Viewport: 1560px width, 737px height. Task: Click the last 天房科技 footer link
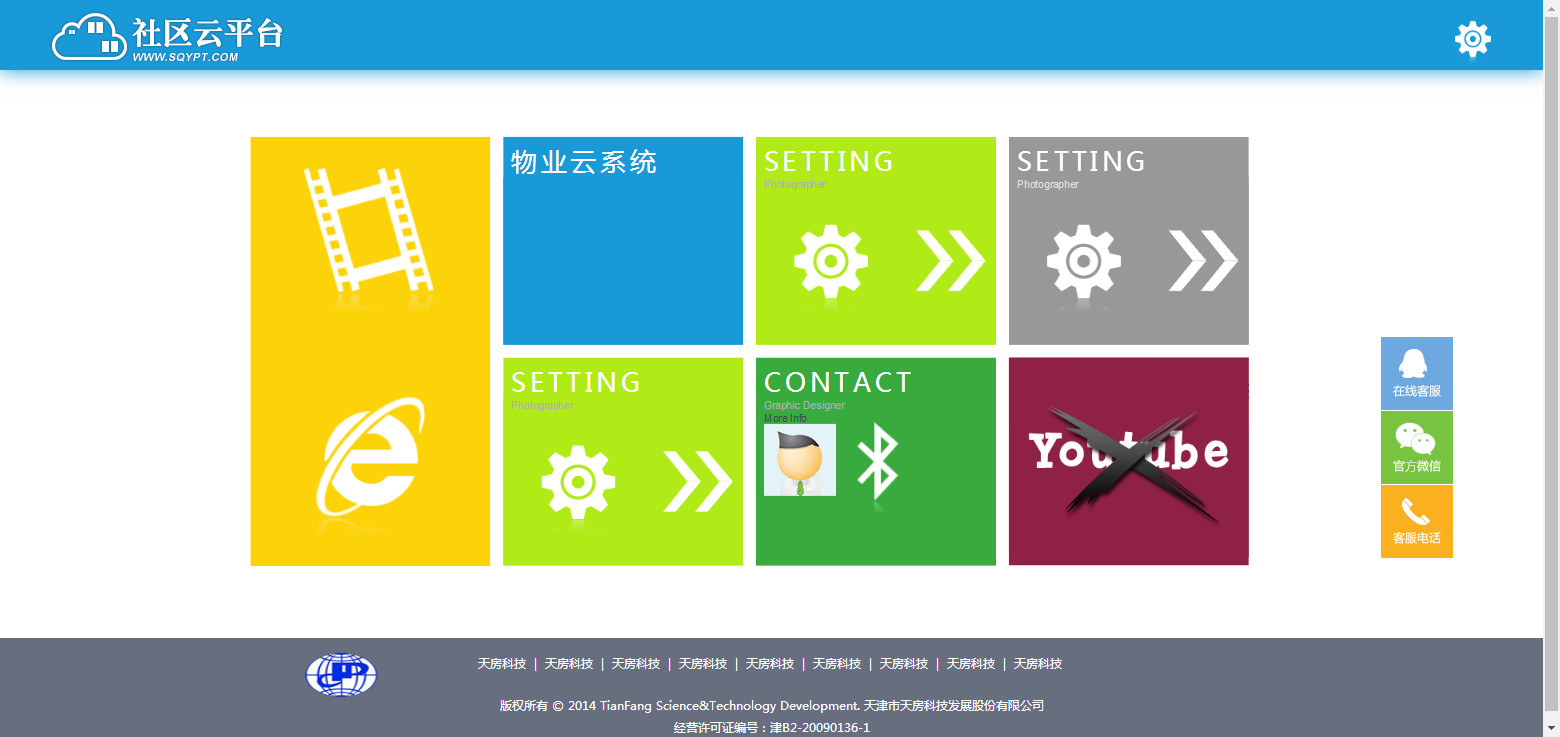[1037, 664]
